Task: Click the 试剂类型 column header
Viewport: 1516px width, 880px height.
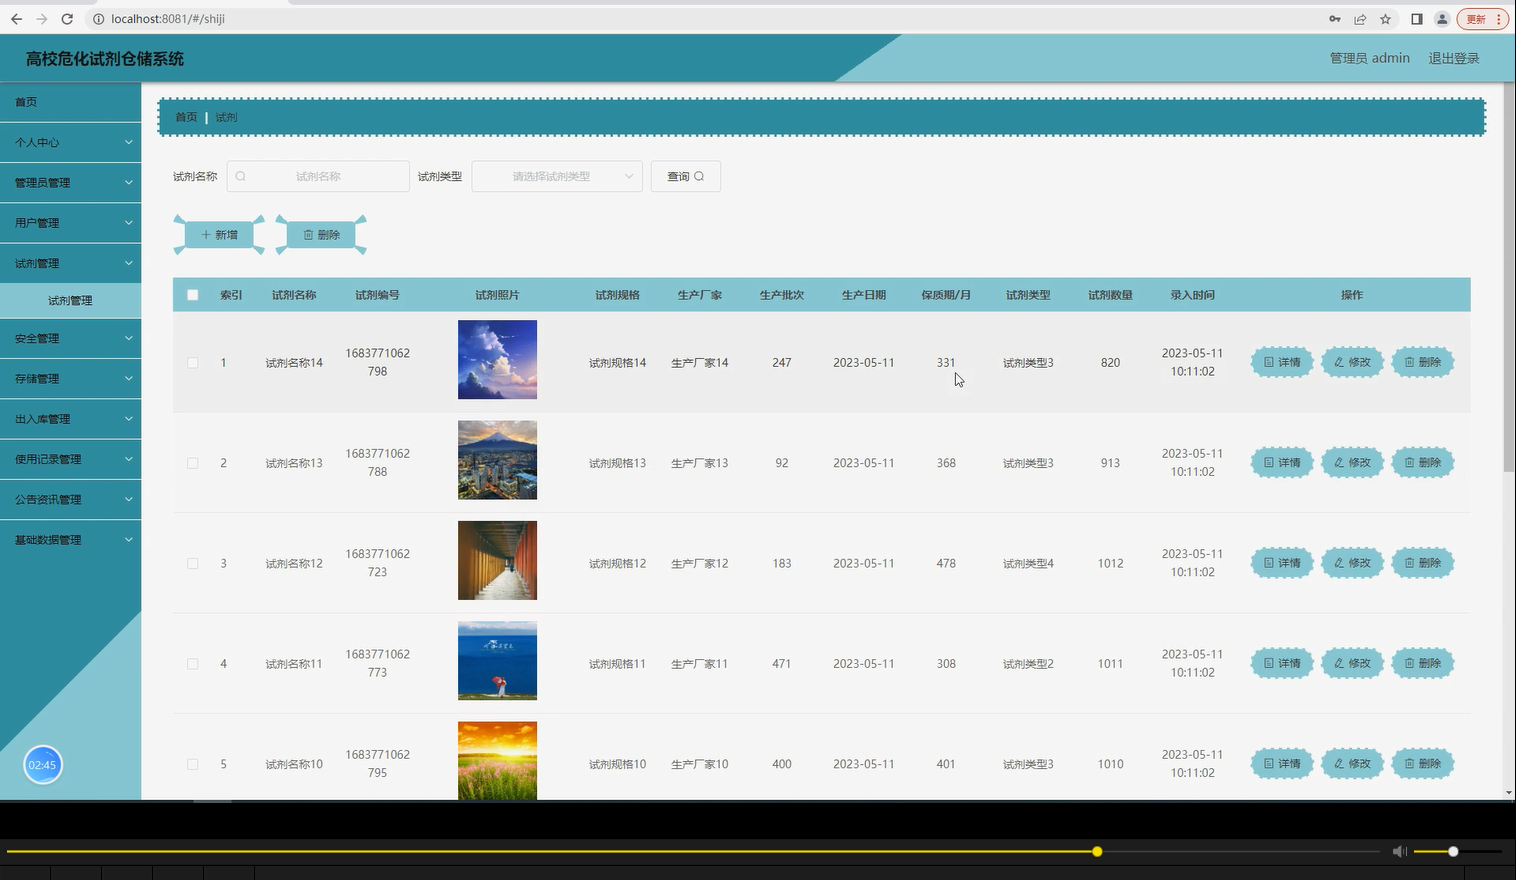Action: (x=1028, y=295)
